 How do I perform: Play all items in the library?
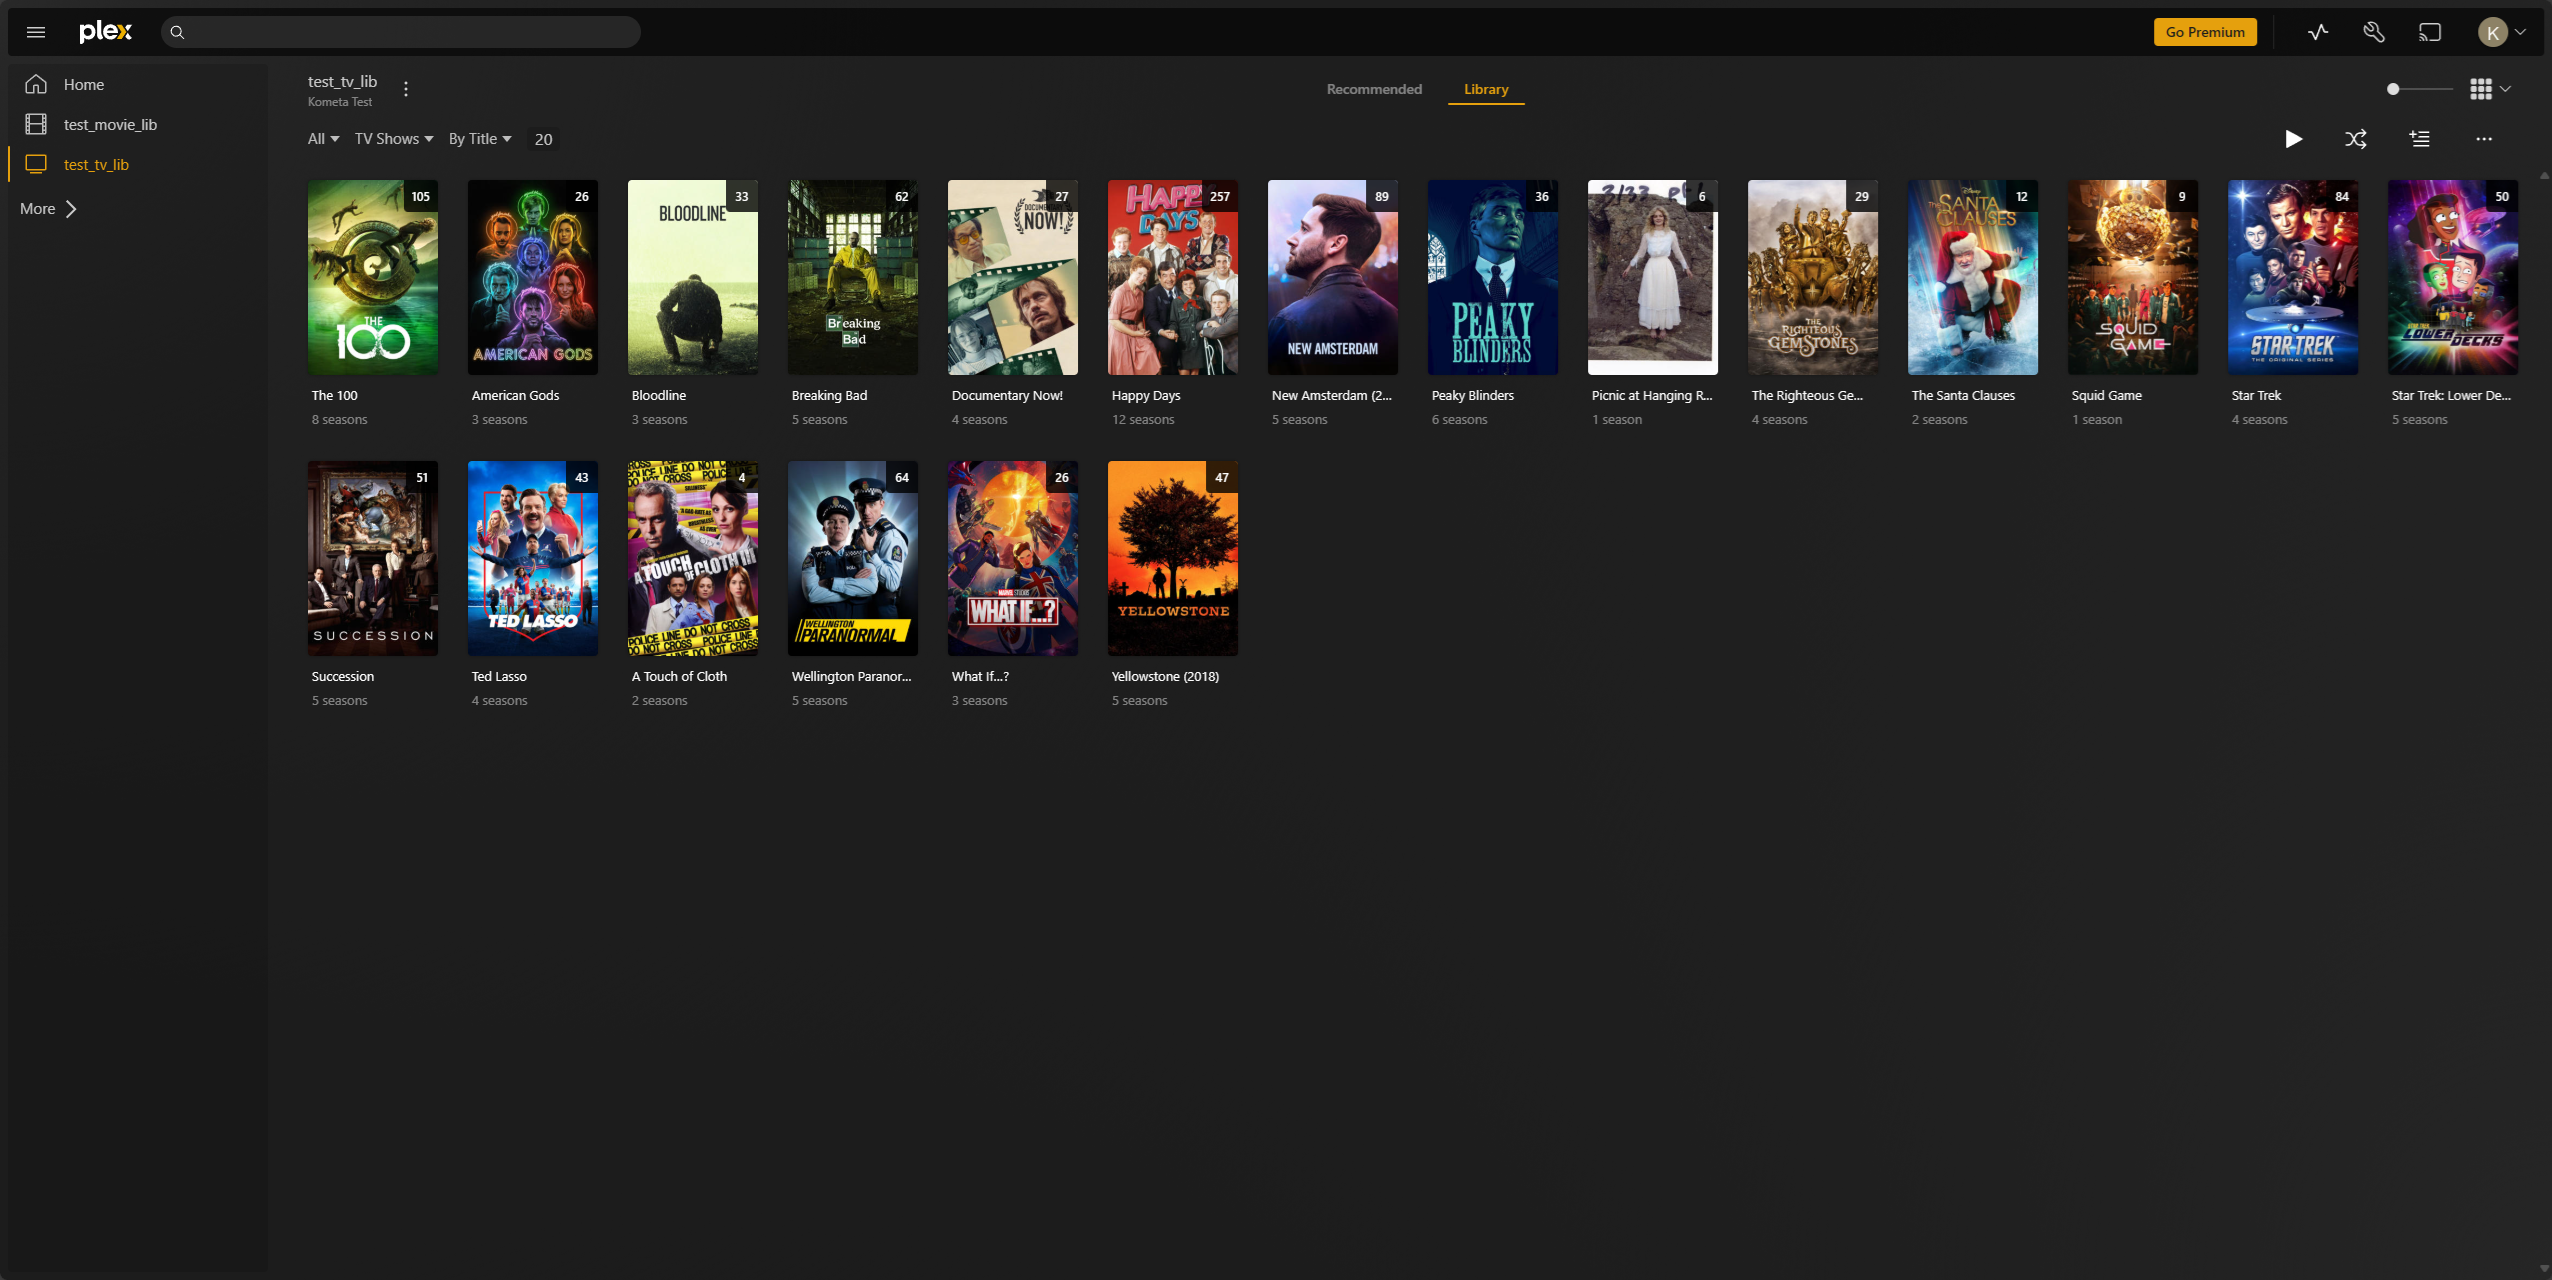pos(2294,139)
